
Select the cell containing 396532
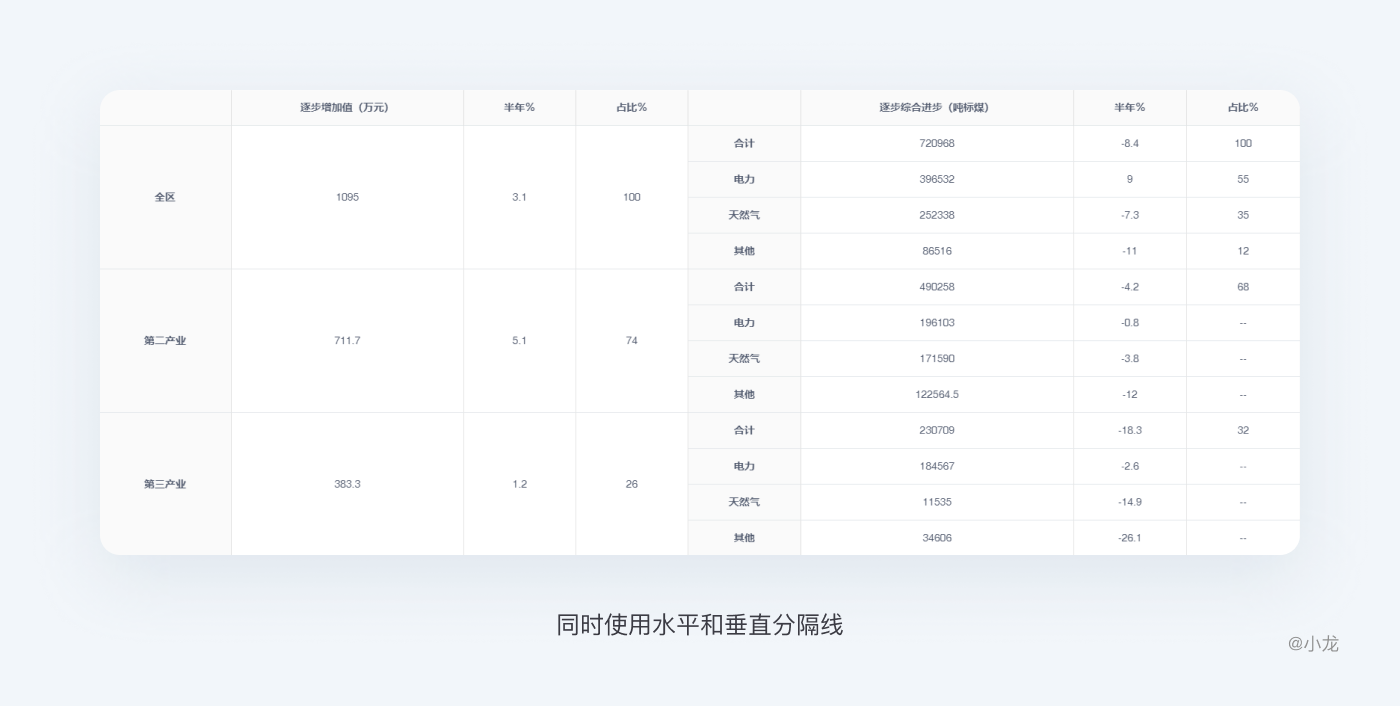click(x=937, y=179)
